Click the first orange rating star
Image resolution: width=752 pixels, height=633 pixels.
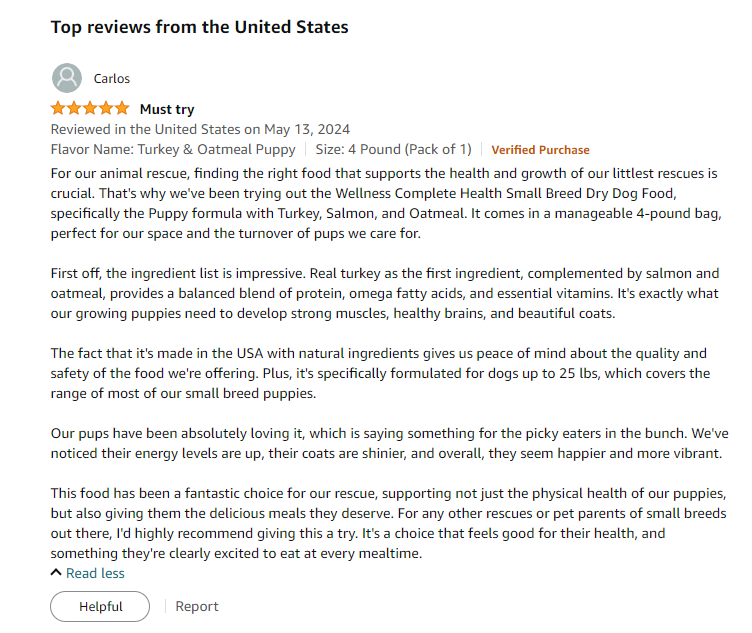click(x=58, y=108)
